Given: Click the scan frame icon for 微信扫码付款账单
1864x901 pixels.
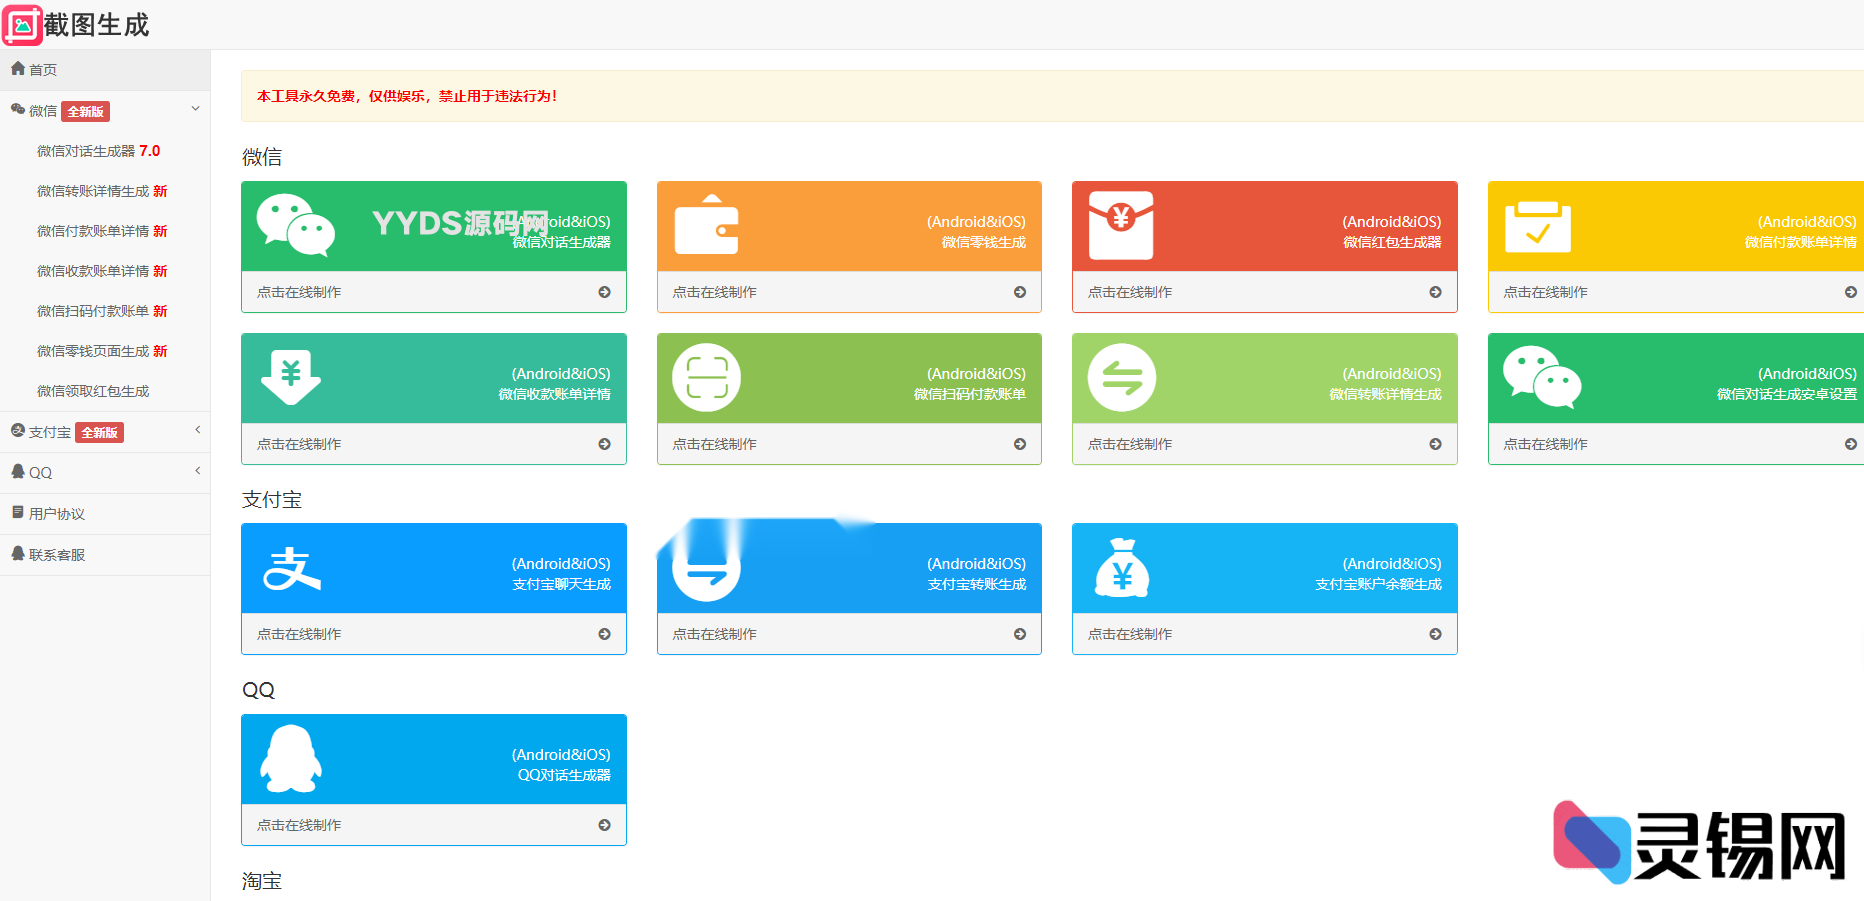Looking at the screenshot, I should [706, 378].
